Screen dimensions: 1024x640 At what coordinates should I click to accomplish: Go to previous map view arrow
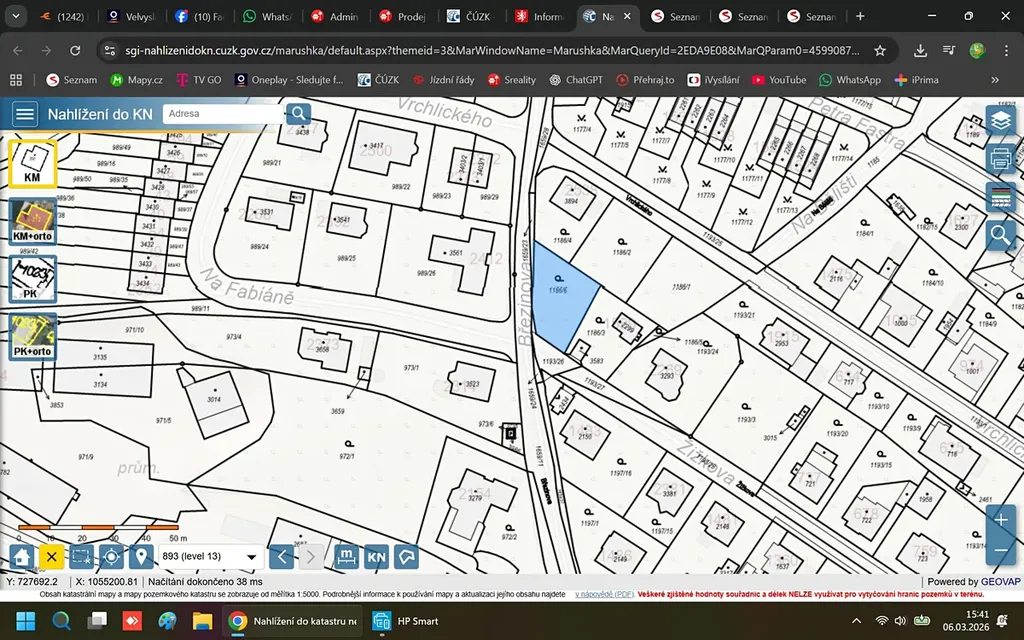(282, 557)
